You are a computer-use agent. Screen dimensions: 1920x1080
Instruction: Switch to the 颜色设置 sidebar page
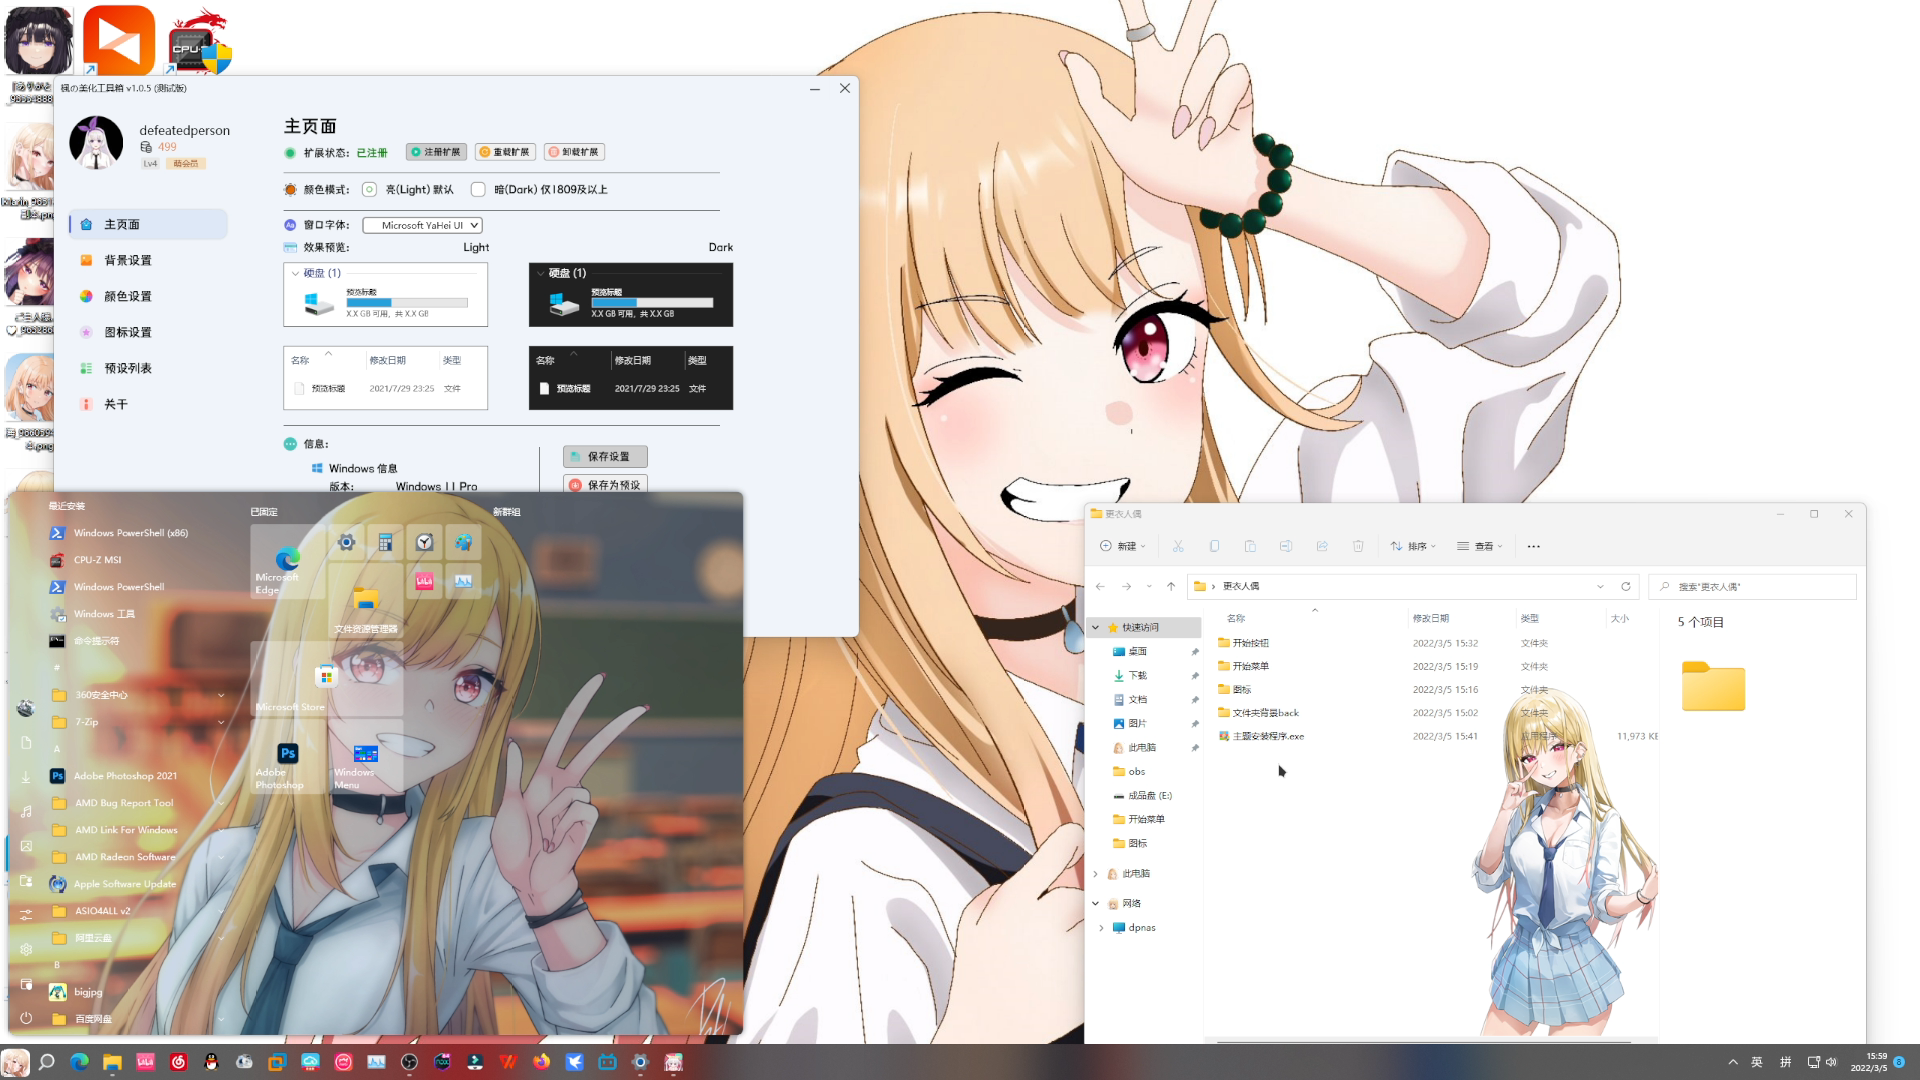click(128, 296)
